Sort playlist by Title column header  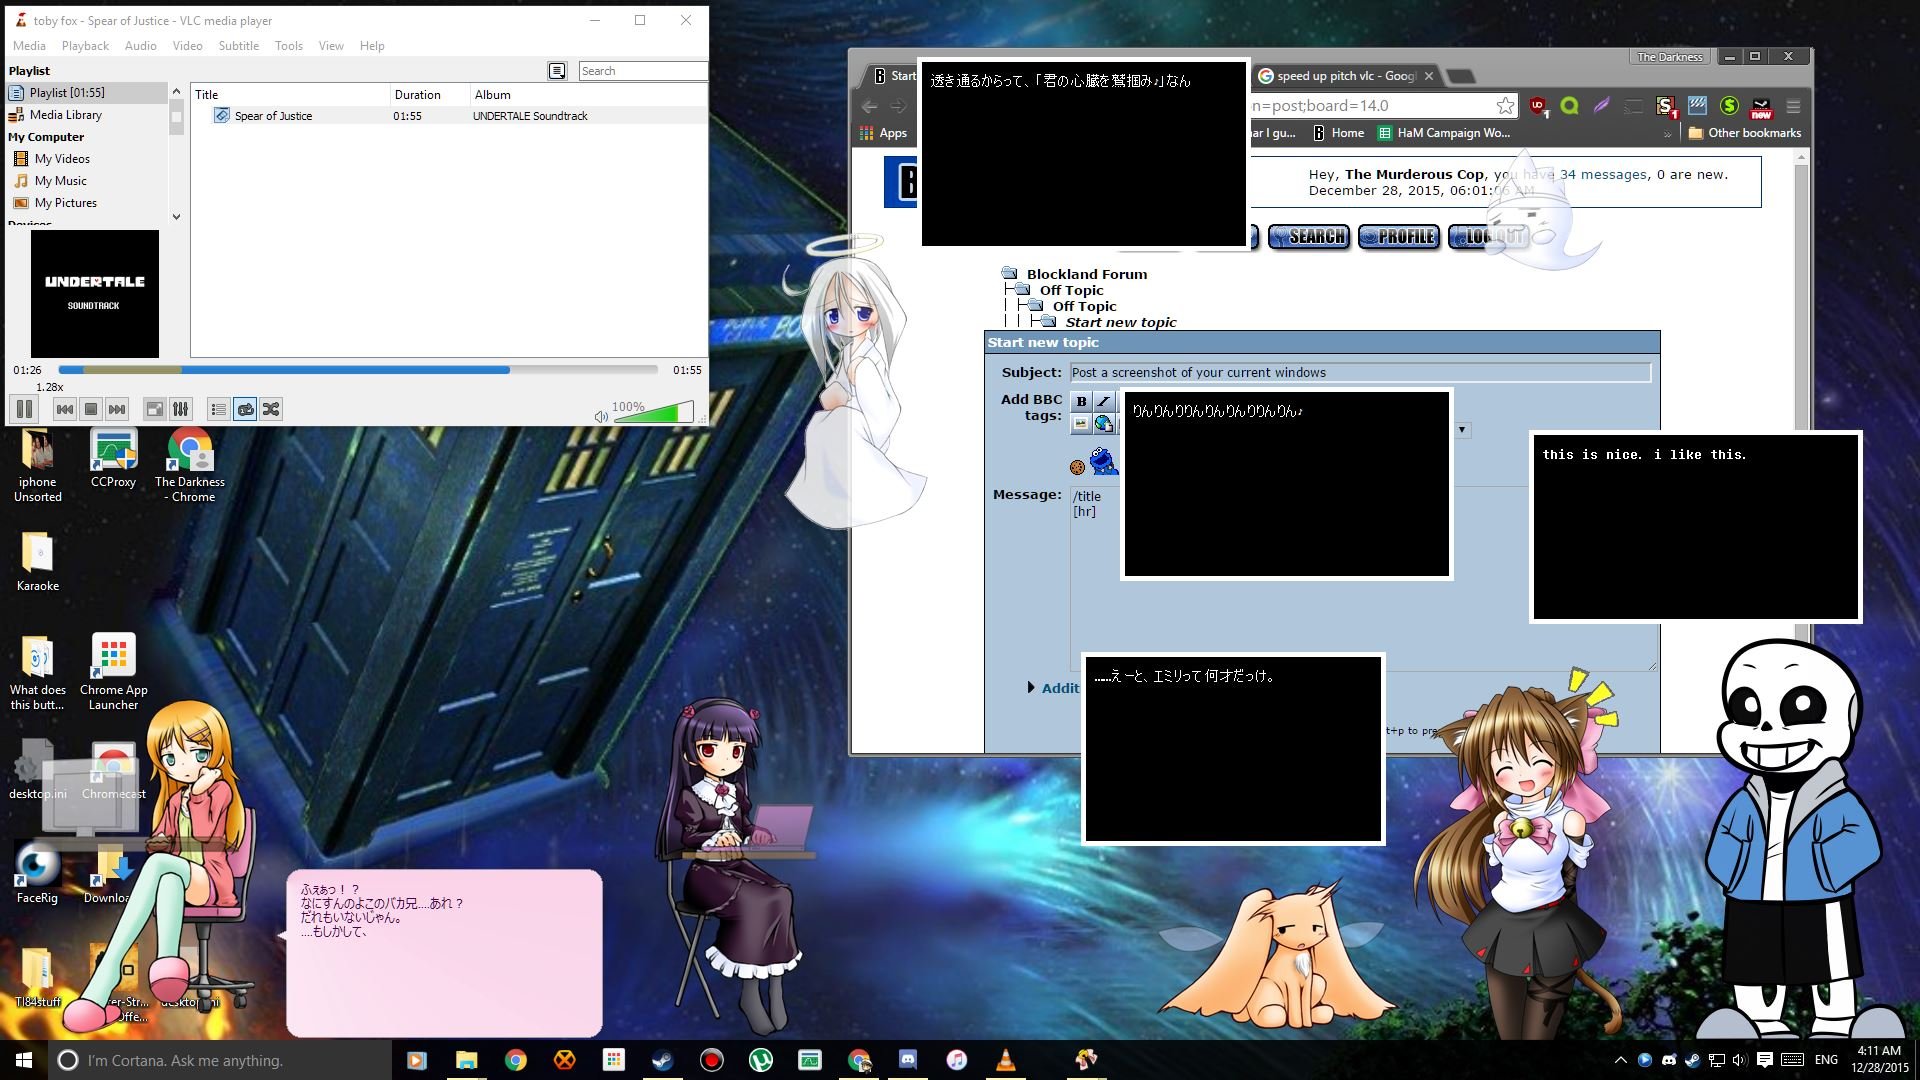tap(291, 95)
